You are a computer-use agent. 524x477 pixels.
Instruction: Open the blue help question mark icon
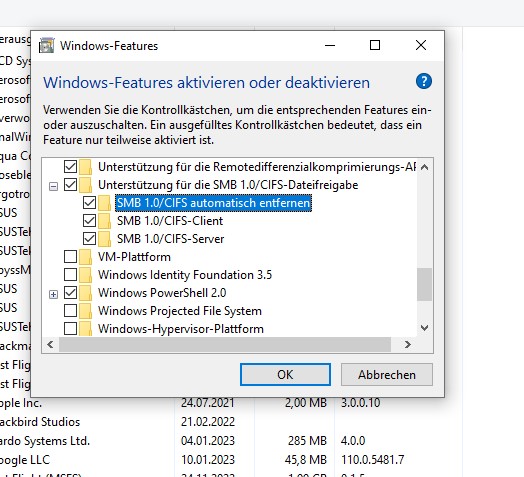424,81
